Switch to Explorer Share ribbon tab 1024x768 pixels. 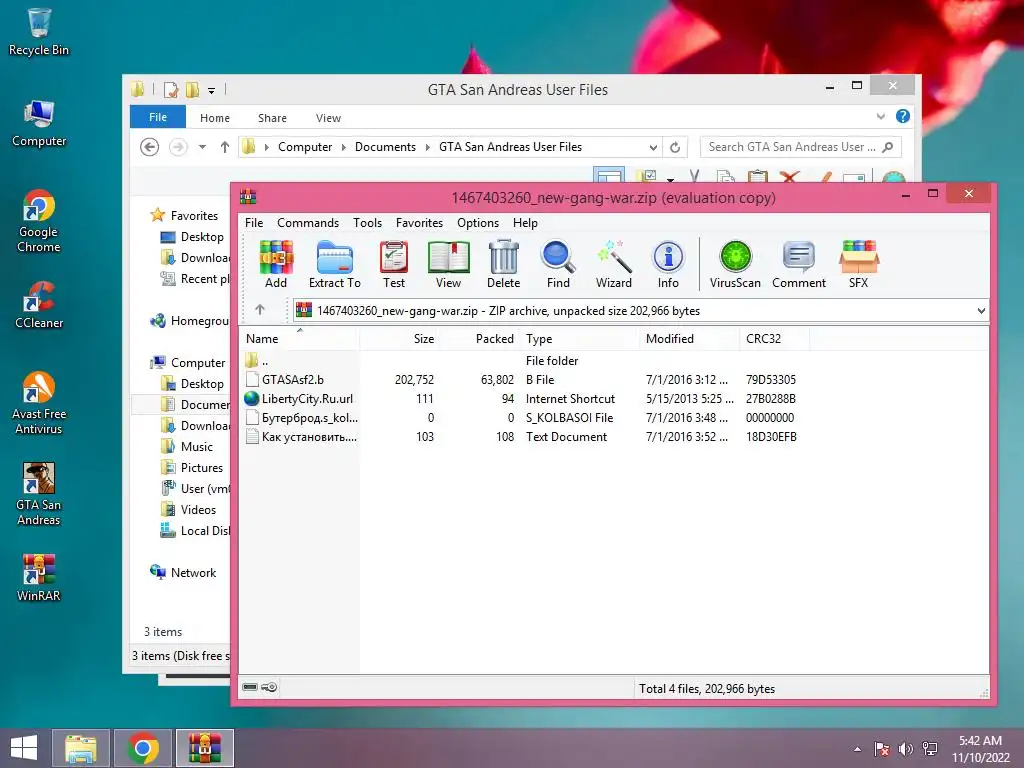[272, 118]
